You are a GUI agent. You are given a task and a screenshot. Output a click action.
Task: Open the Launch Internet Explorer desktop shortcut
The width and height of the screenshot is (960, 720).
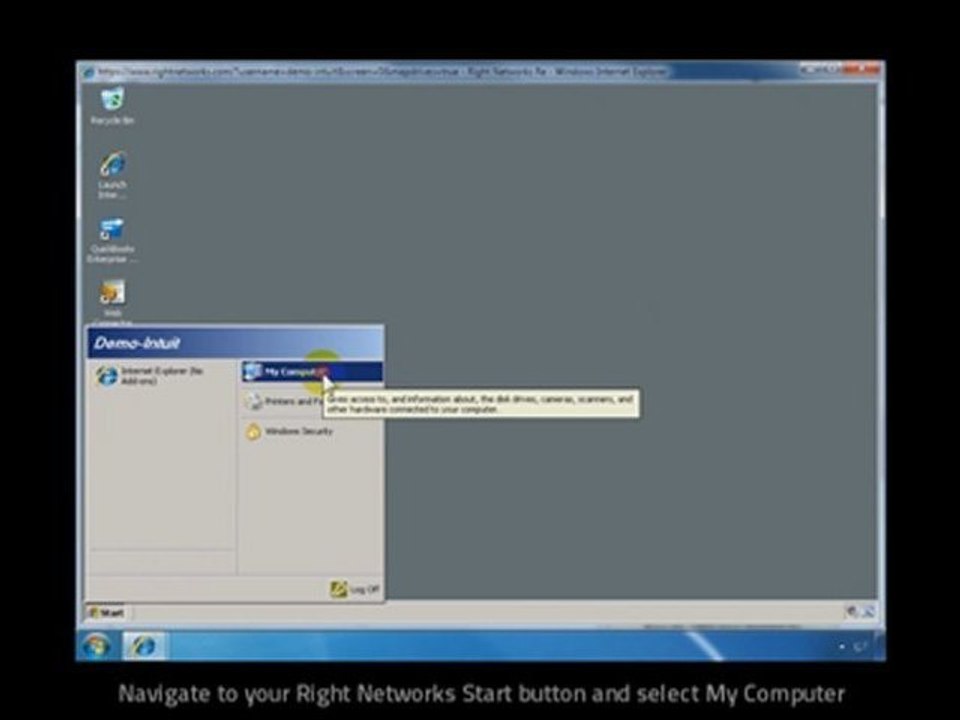(x=112, y=174)
